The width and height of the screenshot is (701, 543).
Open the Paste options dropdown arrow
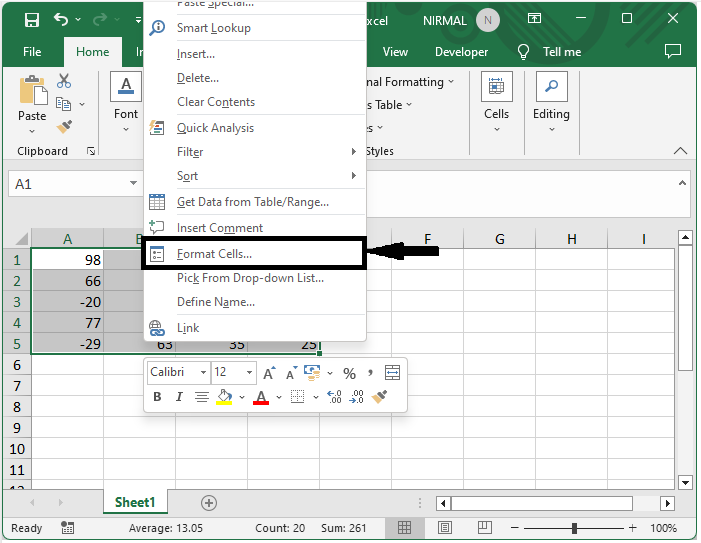click(32, 131)
